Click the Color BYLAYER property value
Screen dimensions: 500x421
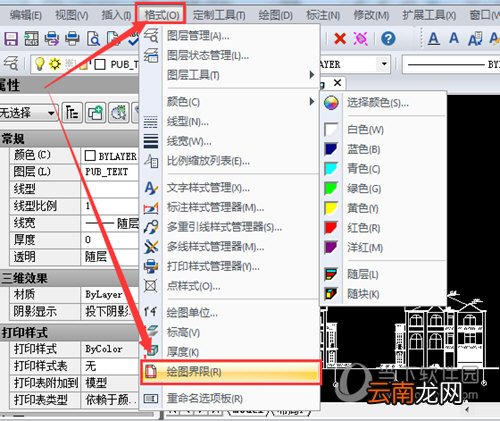[110, 156]
